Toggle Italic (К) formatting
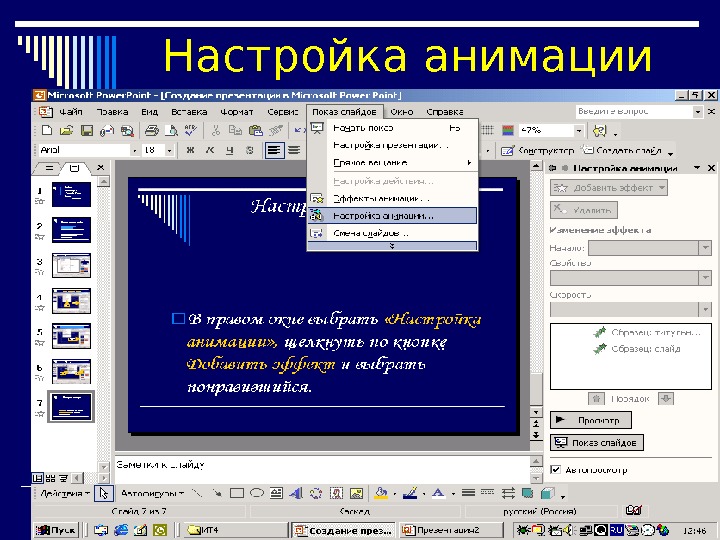Image resolution: width=720 pixels, height=540 pixels. pyautogui.click(x=210, y=150)
